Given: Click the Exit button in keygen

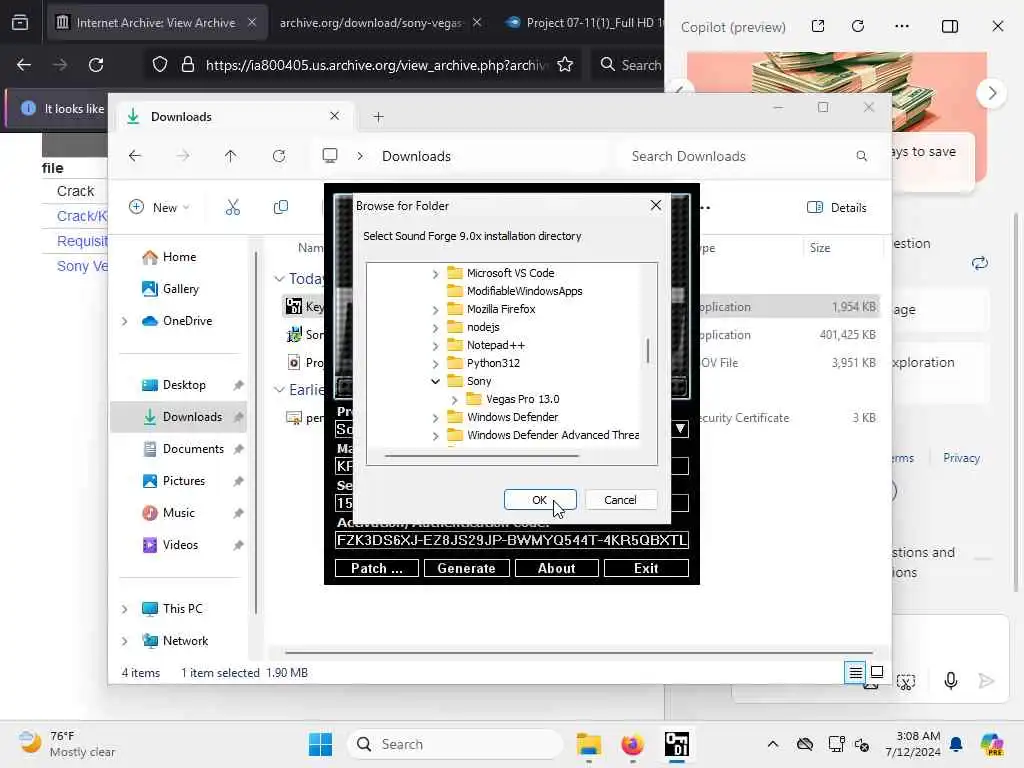Looking at the screenshot, I should (646, 568).
